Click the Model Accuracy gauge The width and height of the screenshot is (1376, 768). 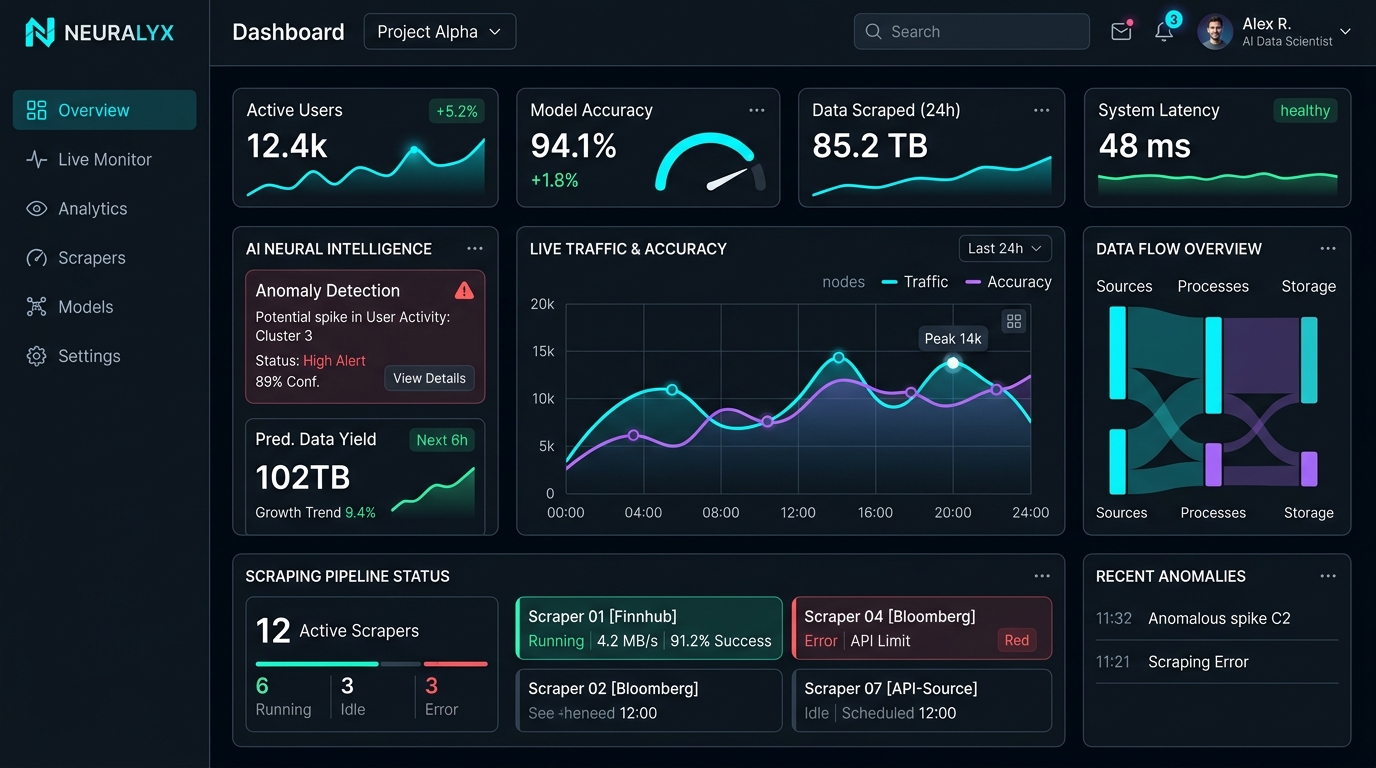tap(709, 164)
